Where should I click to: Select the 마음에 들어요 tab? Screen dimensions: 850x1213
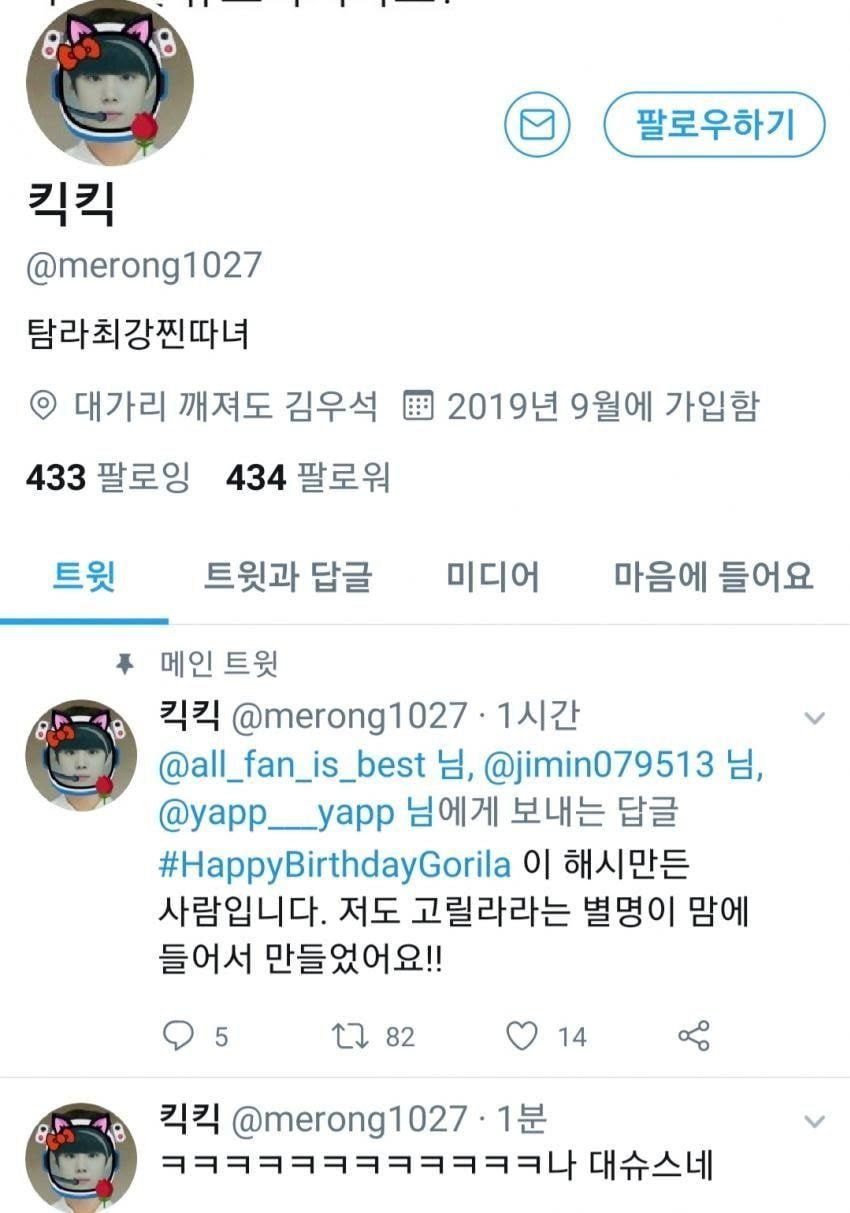point(713,577)
